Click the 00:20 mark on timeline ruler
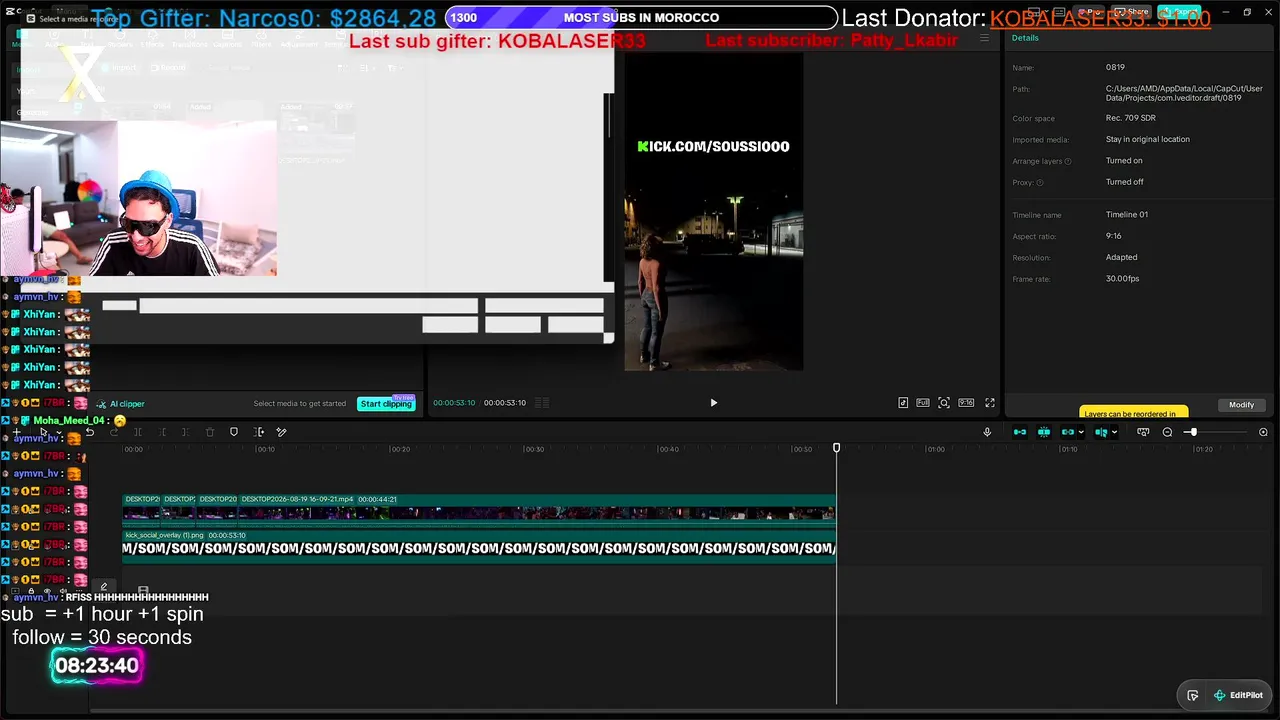 [400, 450]
